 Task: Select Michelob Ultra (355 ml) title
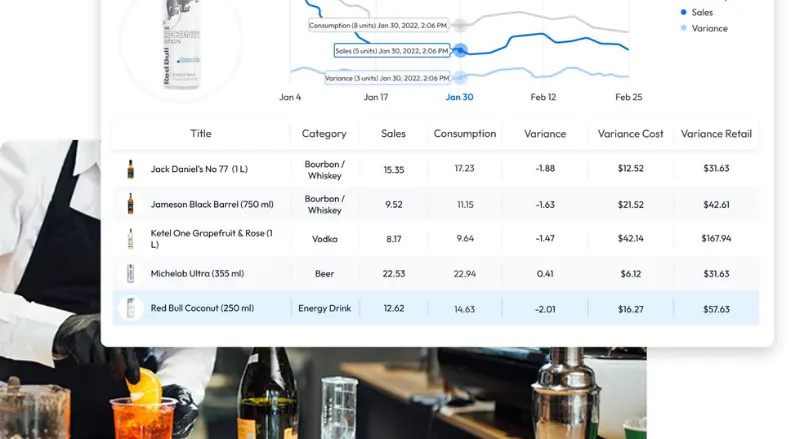[x=197, y=274]
